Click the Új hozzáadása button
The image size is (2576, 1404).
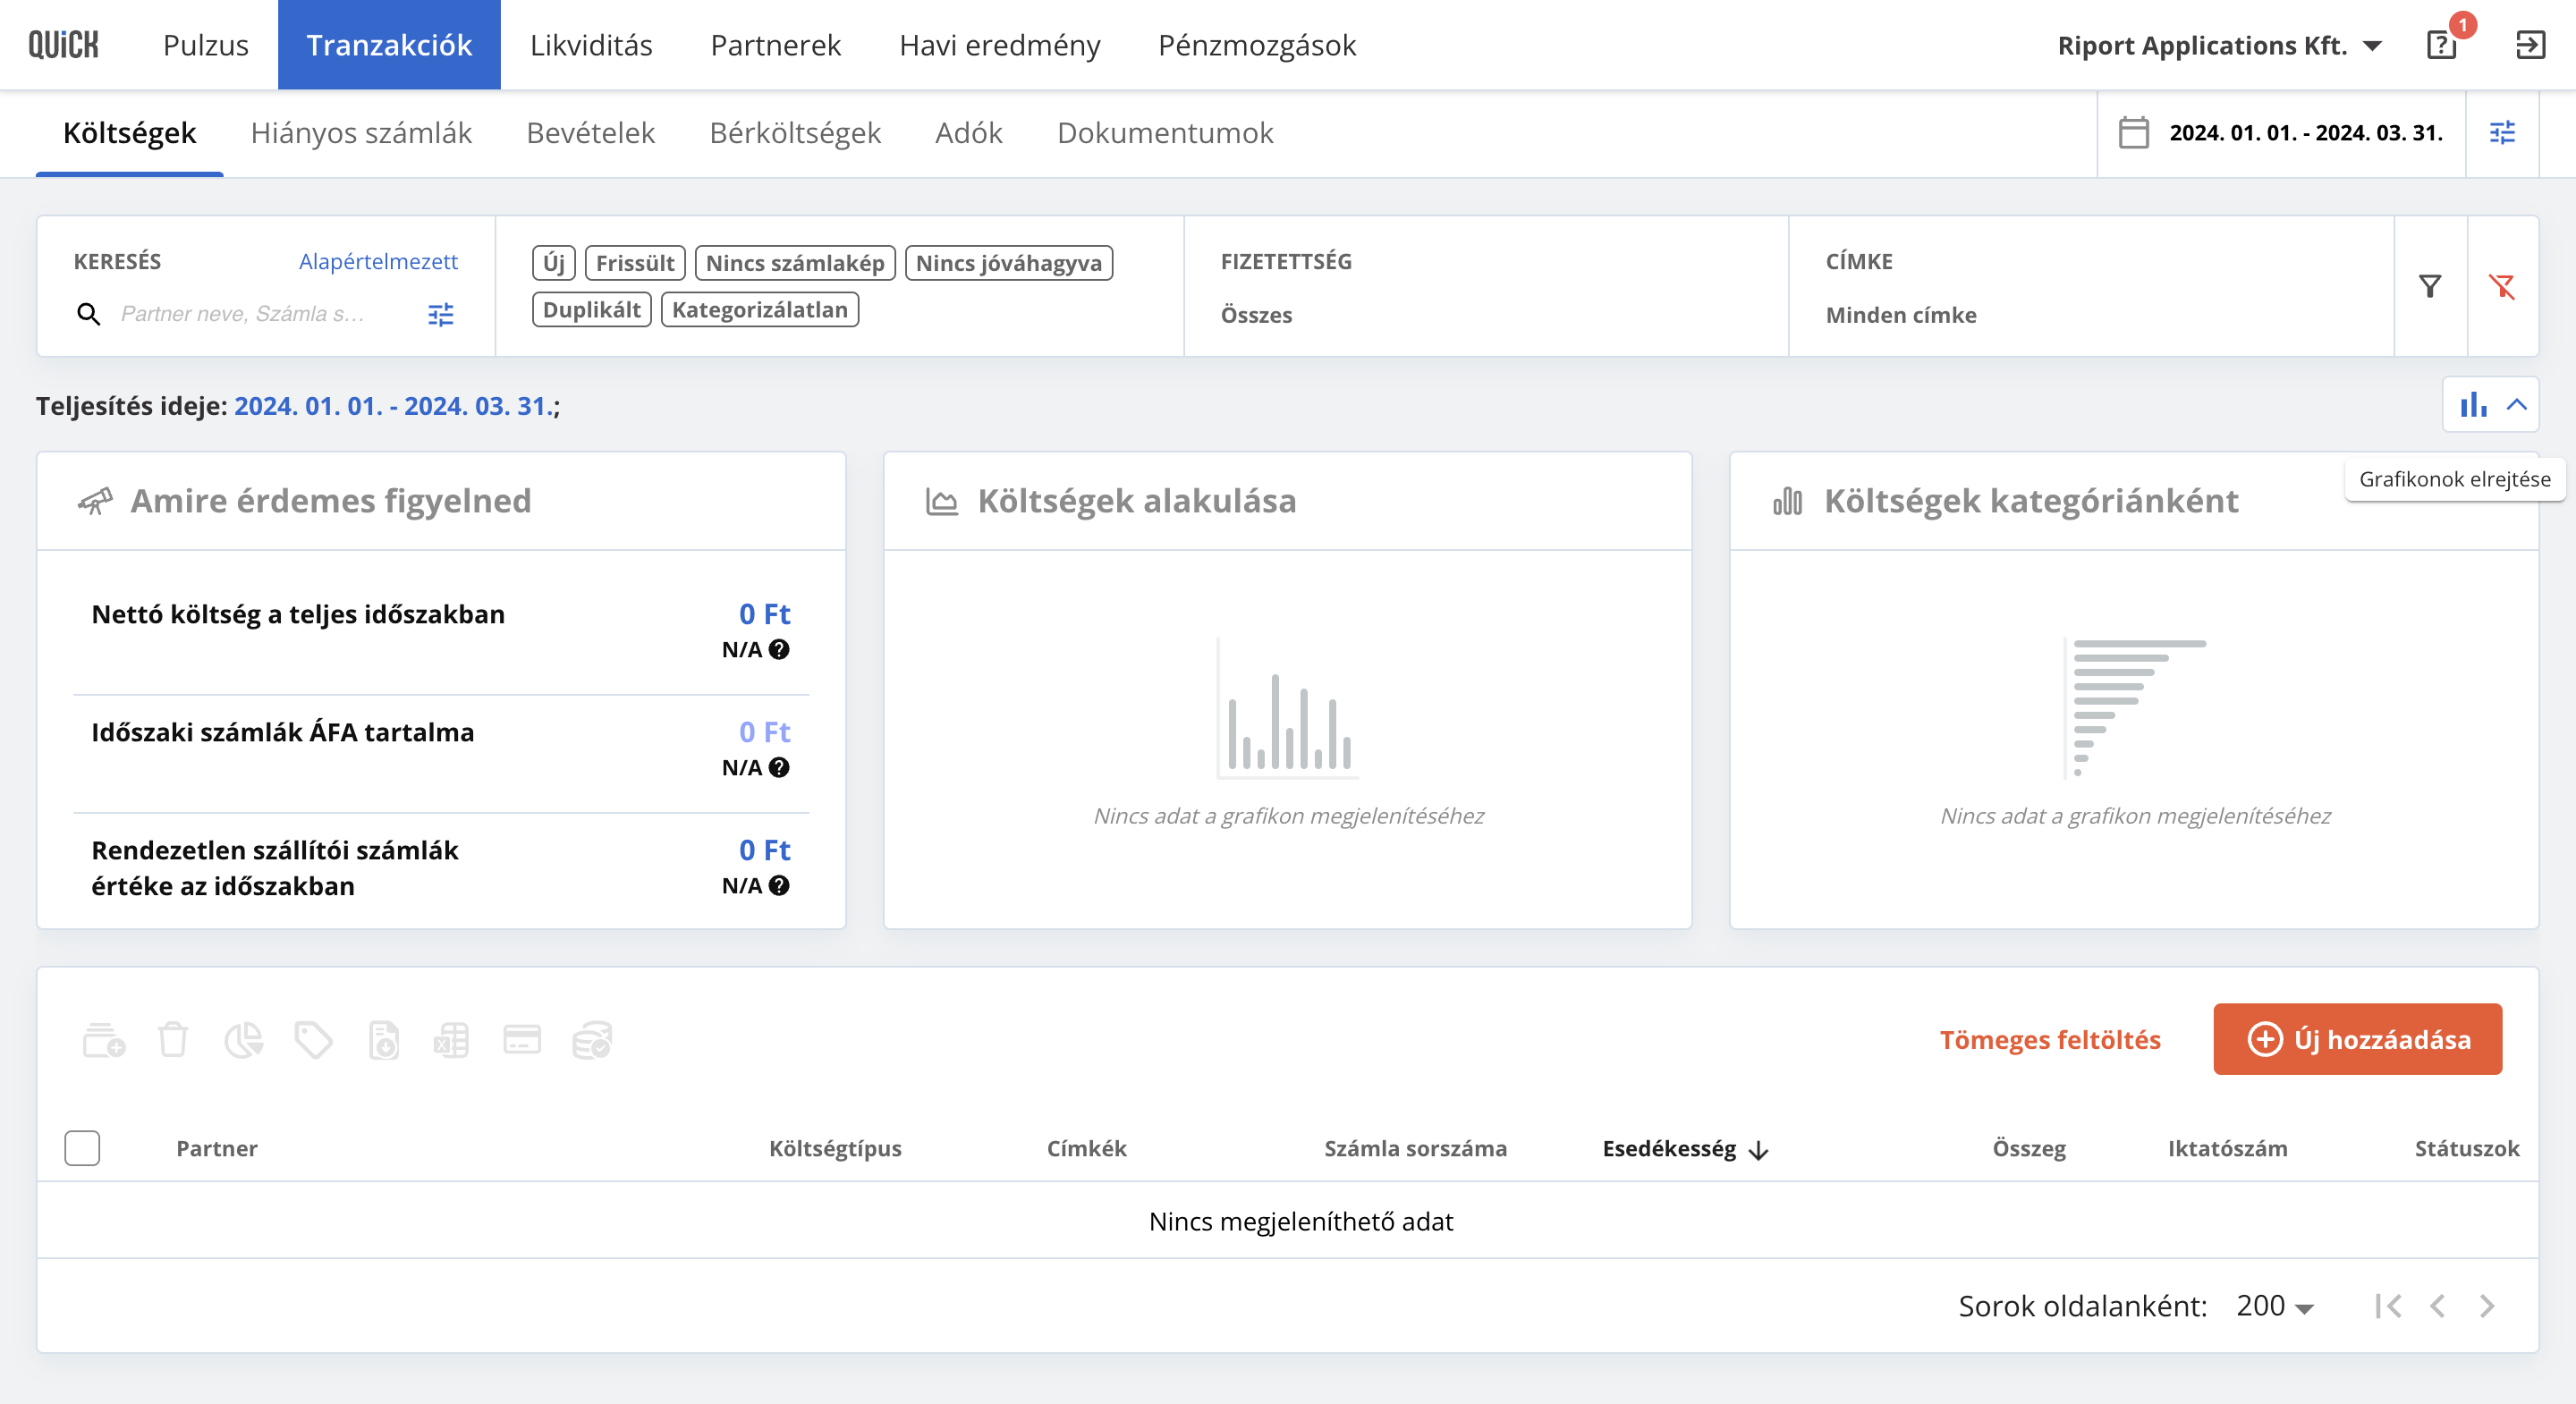[x=2357, y=1039]
